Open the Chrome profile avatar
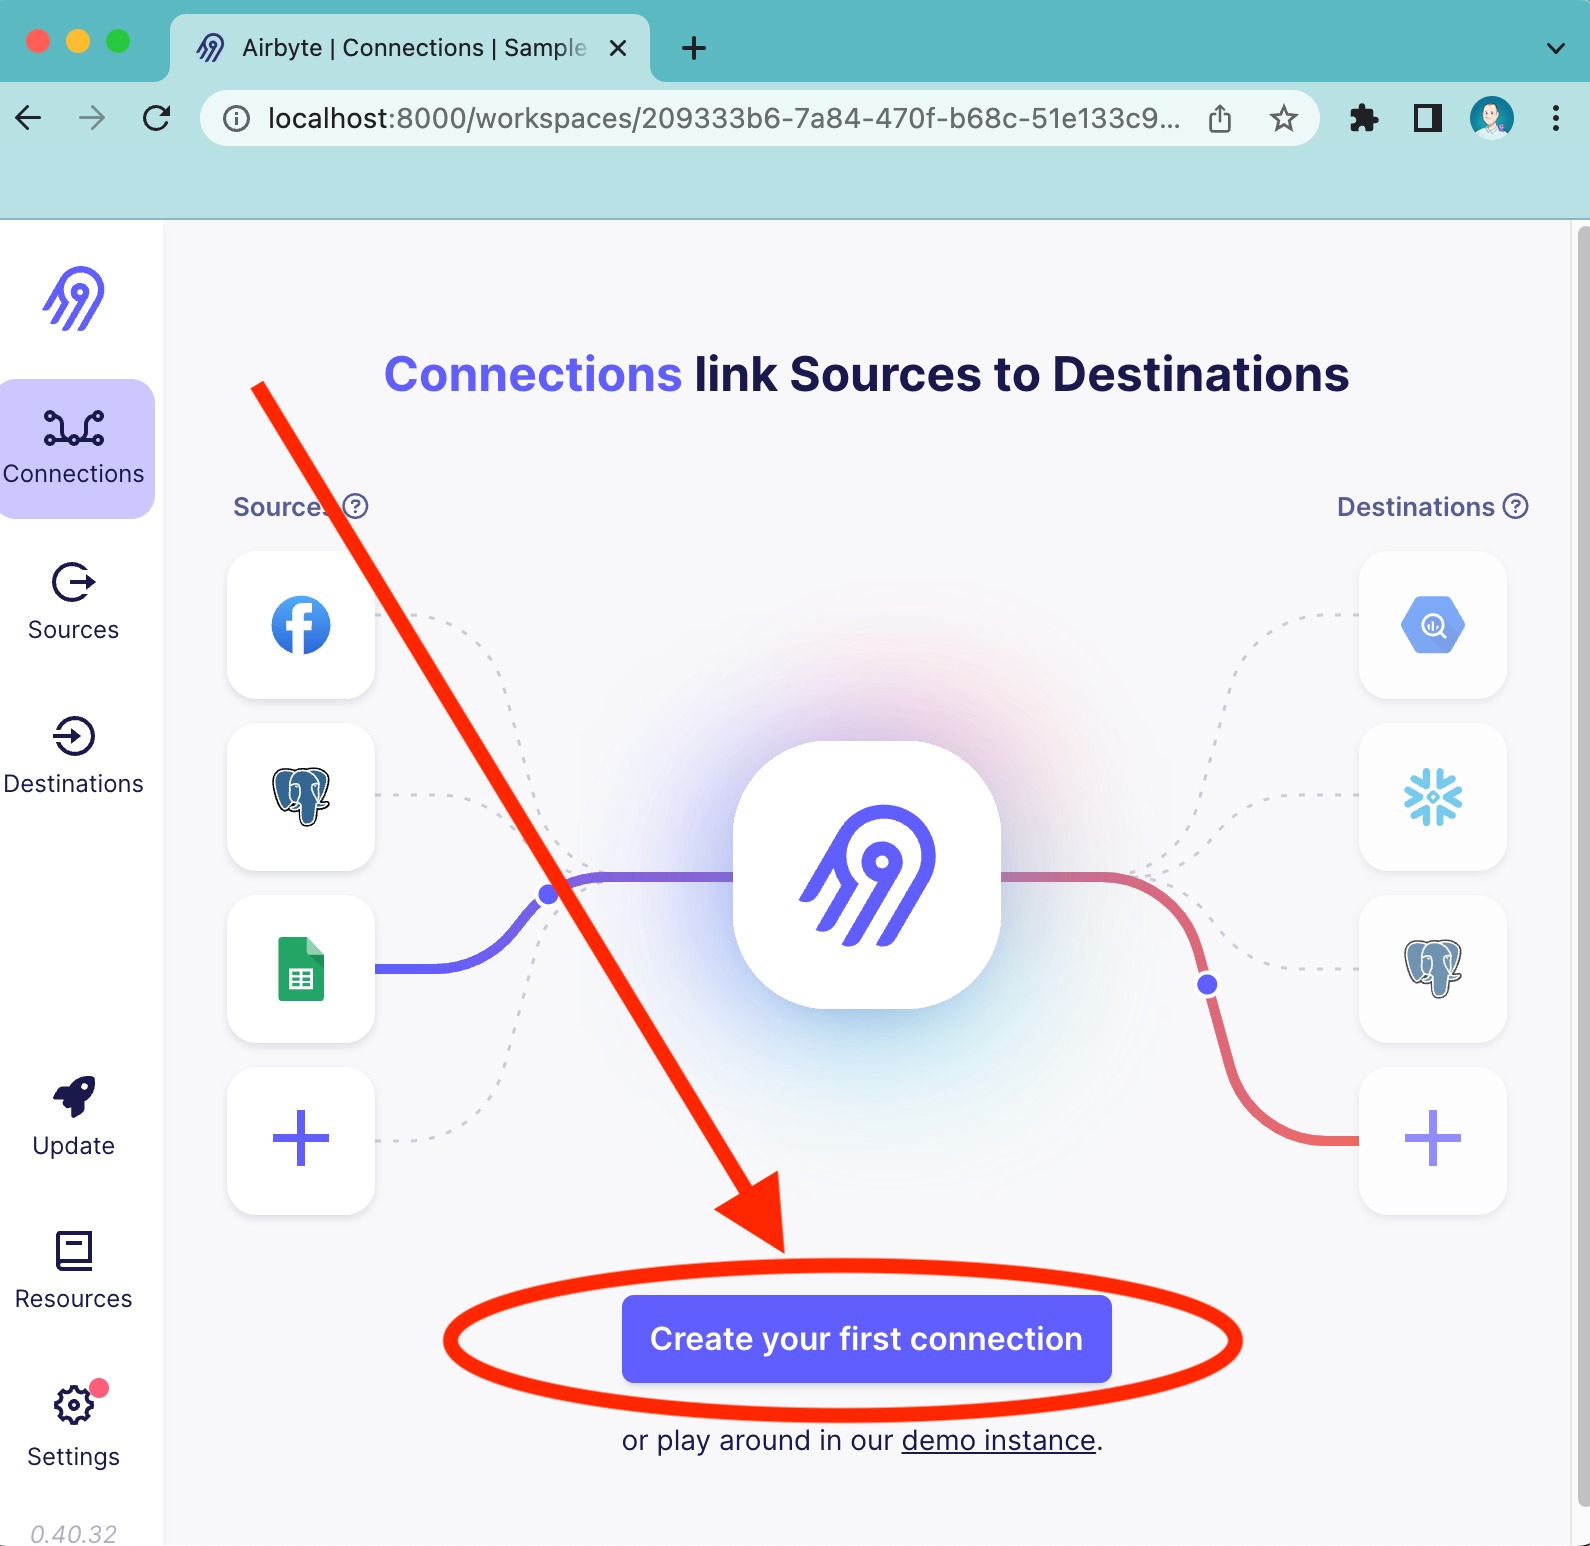The image size is (1590, 1546). [1492, 118]
